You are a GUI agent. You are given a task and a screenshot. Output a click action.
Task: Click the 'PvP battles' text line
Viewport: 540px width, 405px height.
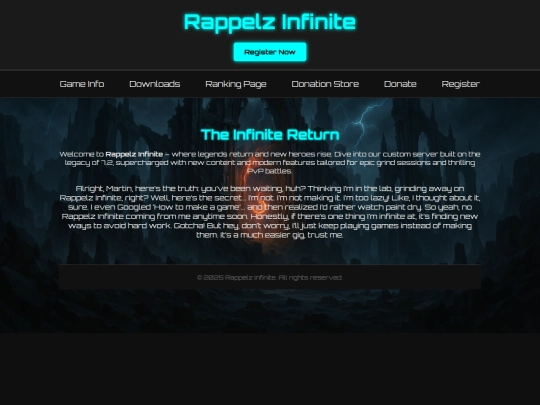click(270, 171)
